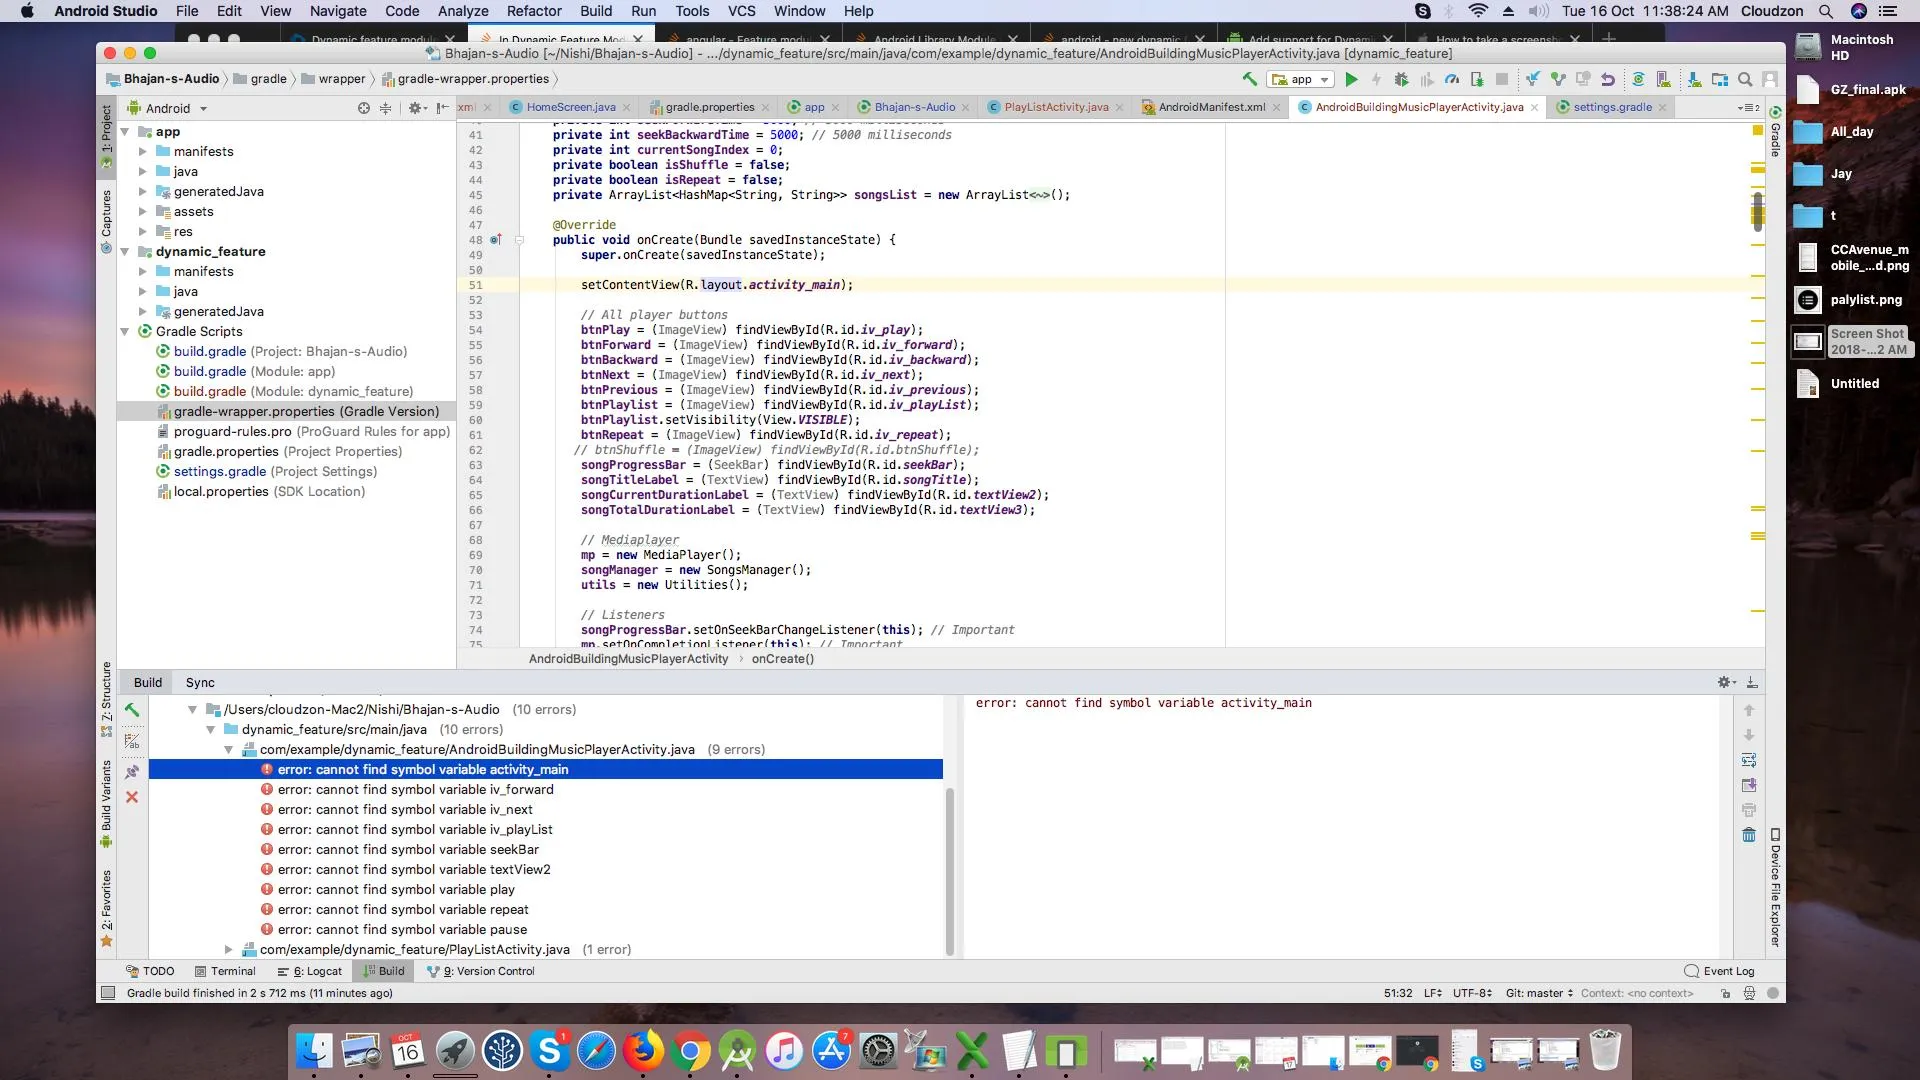Select the iv_forward symbol error entry

[415, 789]
